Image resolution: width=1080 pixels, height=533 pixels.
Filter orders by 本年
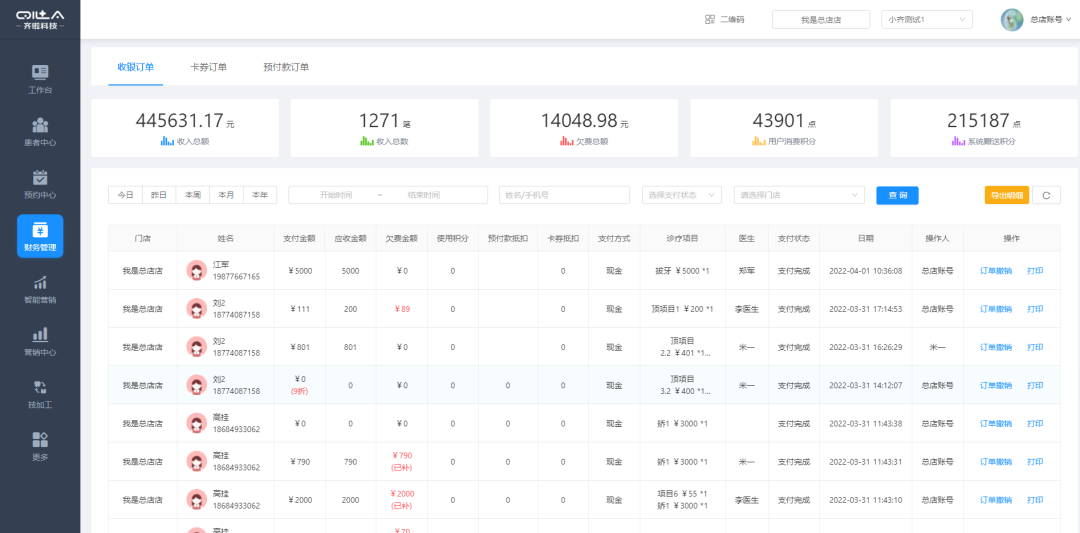click(x=260, y=195)
